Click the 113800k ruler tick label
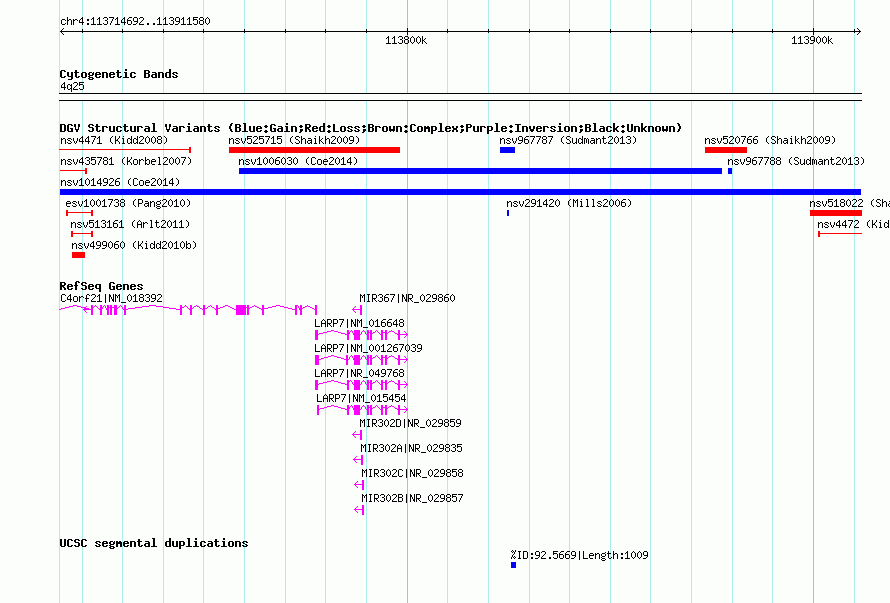The width and height of the screenshot is (890, 603). tap(406, 40)
